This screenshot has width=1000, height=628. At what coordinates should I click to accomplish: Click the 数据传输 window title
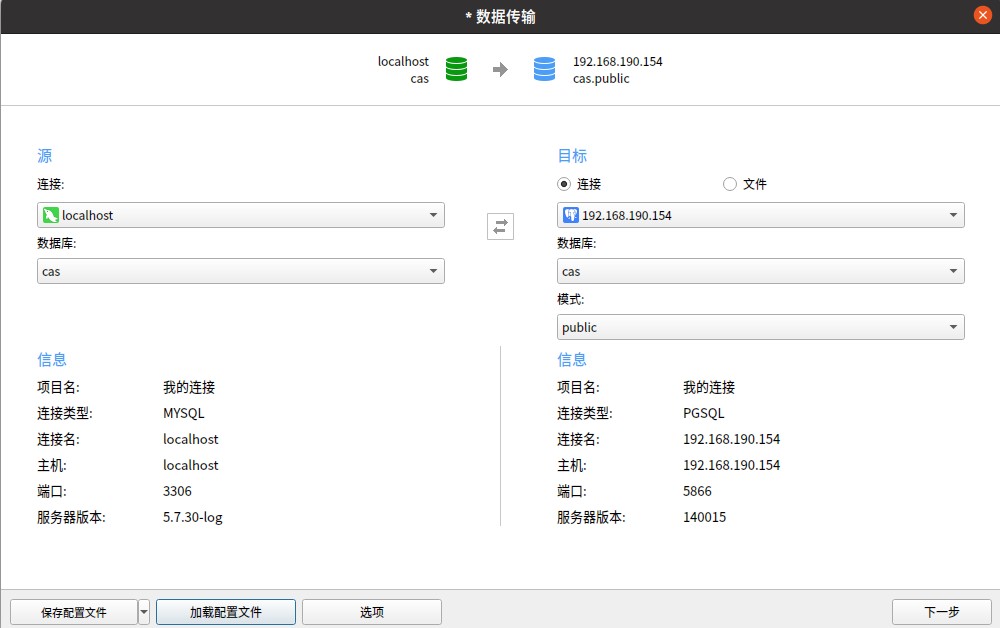coord(501,17)
